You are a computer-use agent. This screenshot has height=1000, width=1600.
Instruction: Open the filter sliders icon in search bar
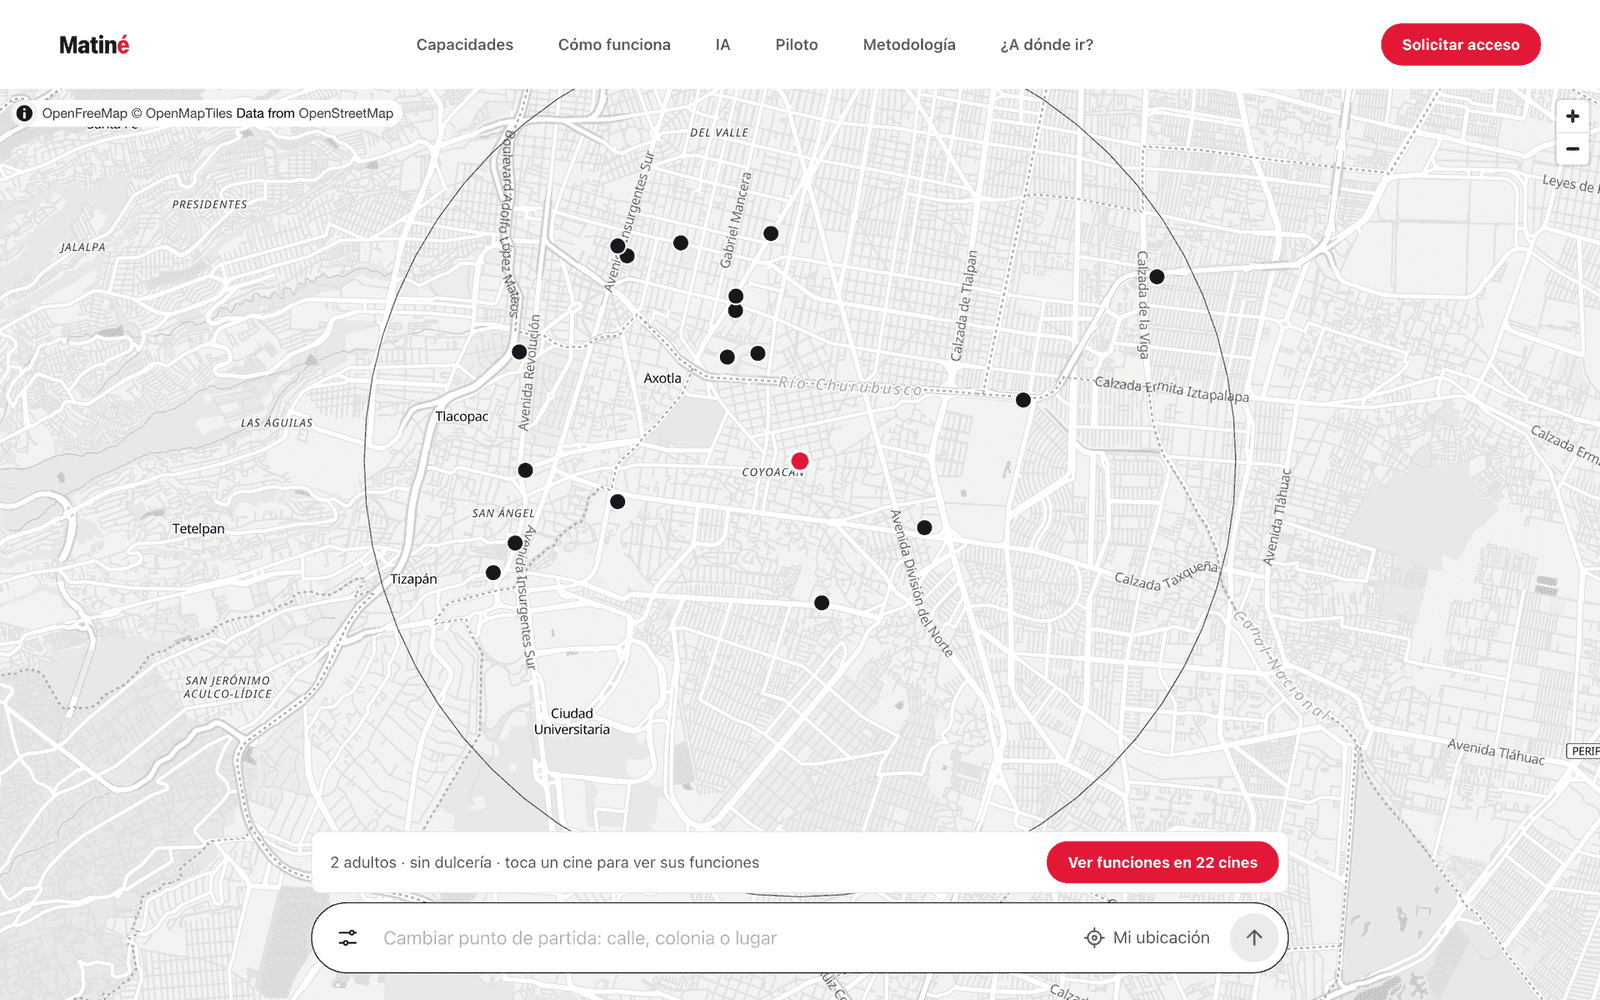347,938
